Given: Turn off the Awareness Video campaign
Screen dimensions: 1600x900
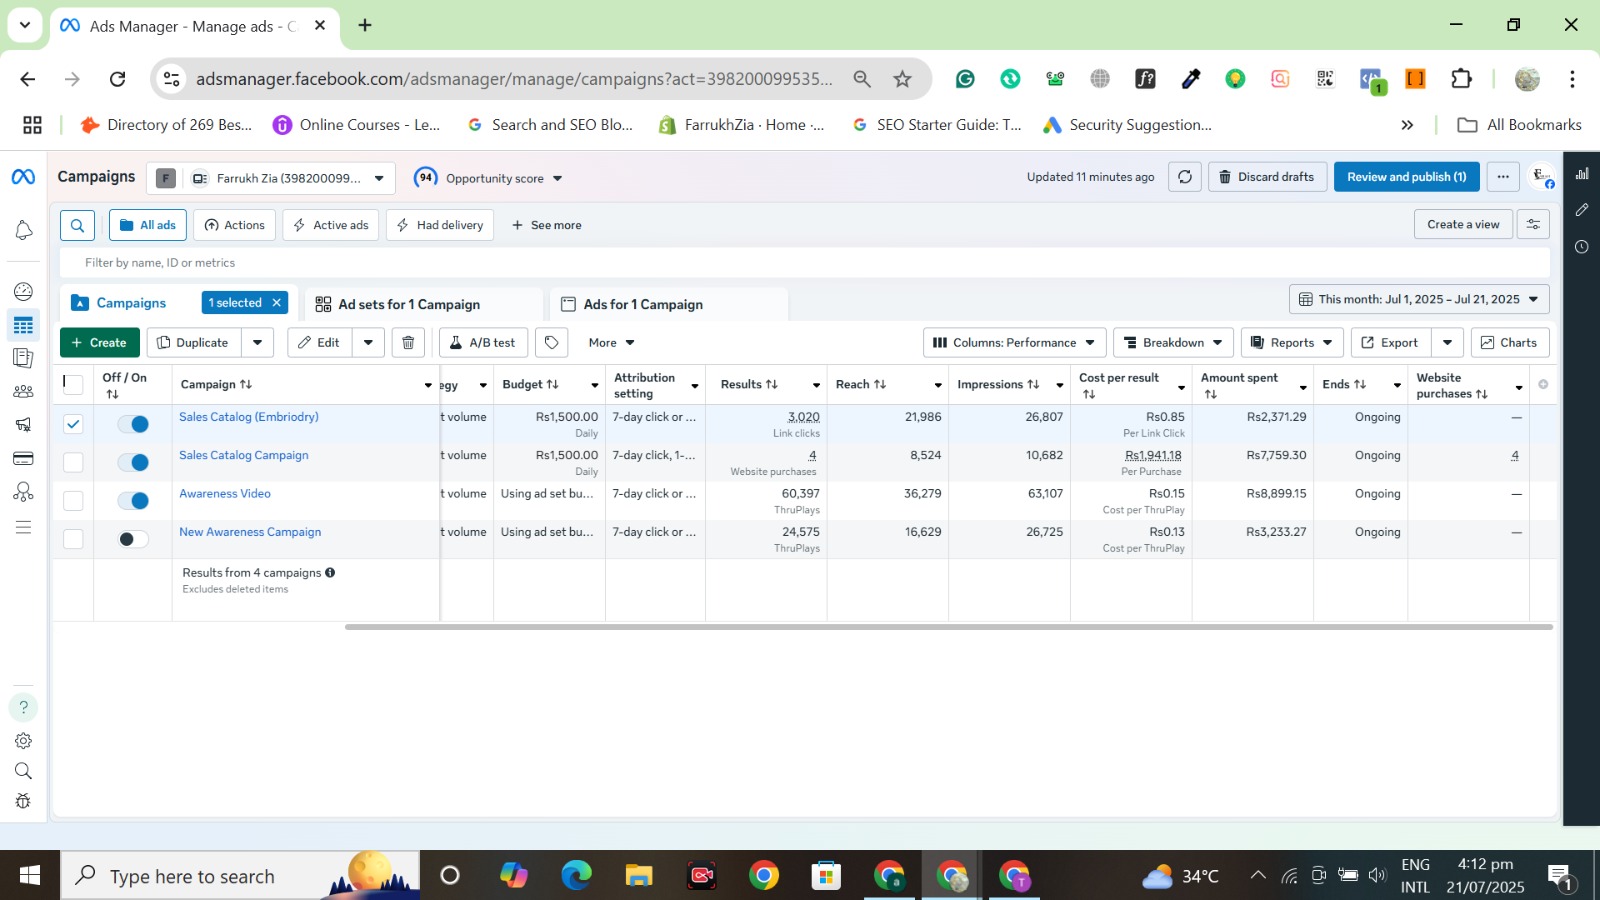Looking at the screenshot, I should point(133,500).
